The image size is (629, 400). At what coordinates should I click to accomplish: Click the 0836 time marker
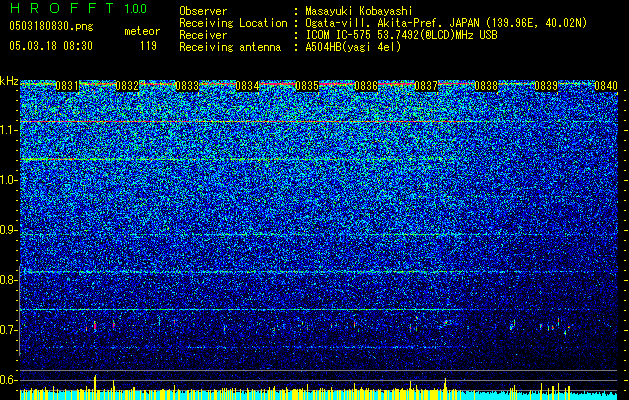(x=366, y=86)
